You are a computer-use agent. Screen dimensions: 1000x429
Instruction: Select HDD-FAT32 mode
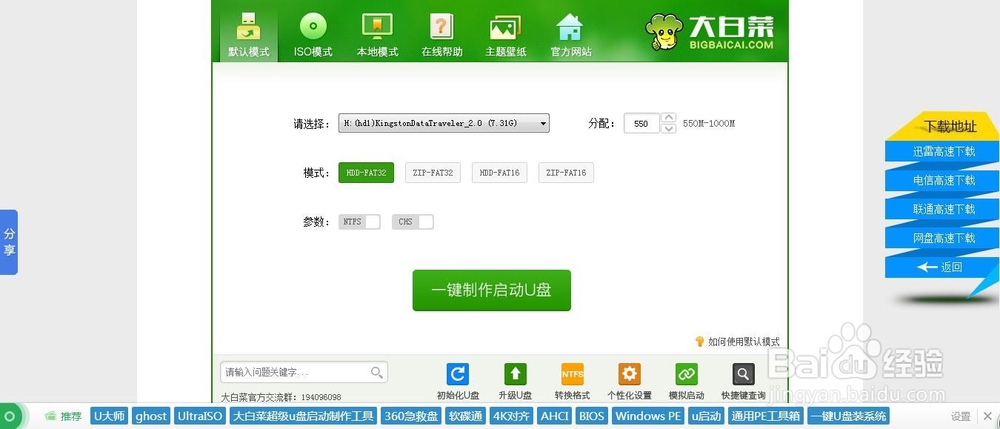pos(366,173)
